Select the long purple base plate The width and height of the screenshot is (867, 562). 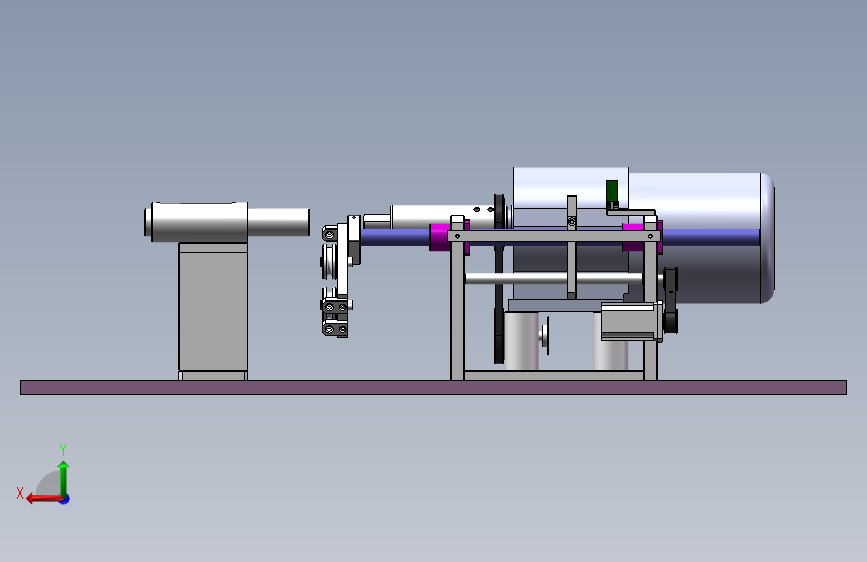pos(433,387)
